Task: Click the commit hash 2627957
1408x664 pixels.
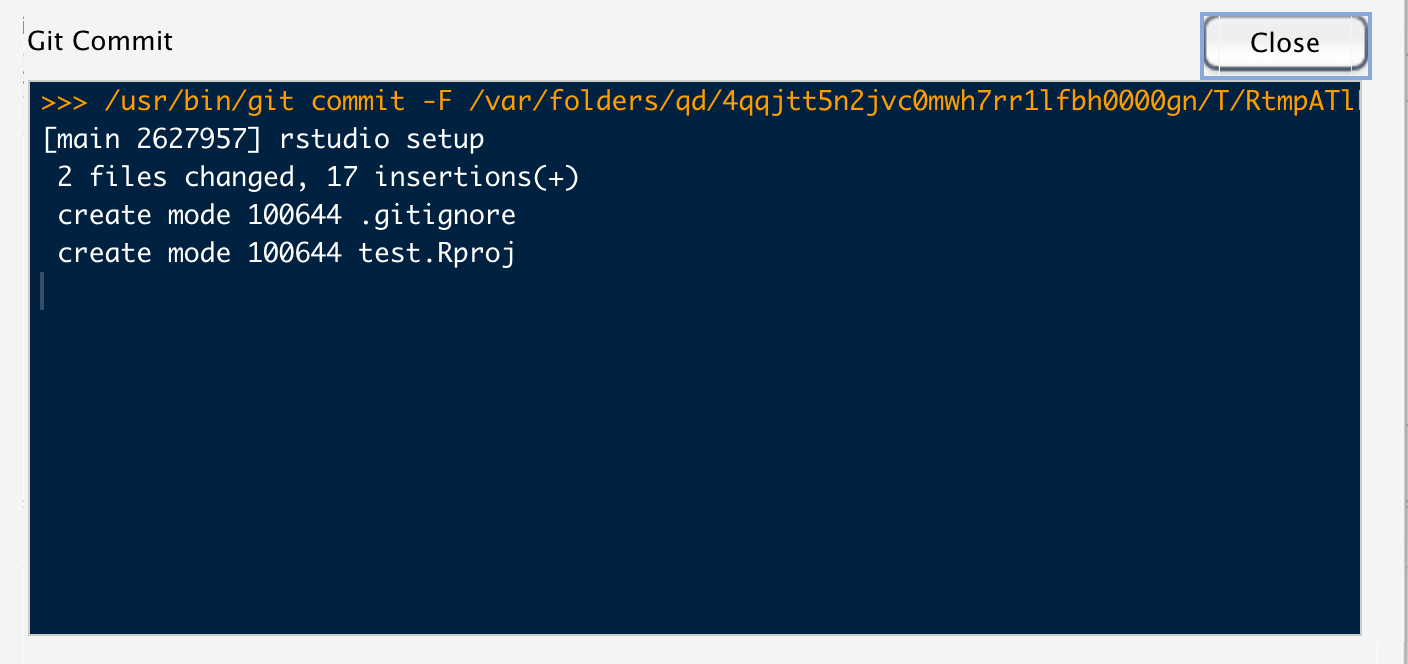Action: [x=191, y=139]
